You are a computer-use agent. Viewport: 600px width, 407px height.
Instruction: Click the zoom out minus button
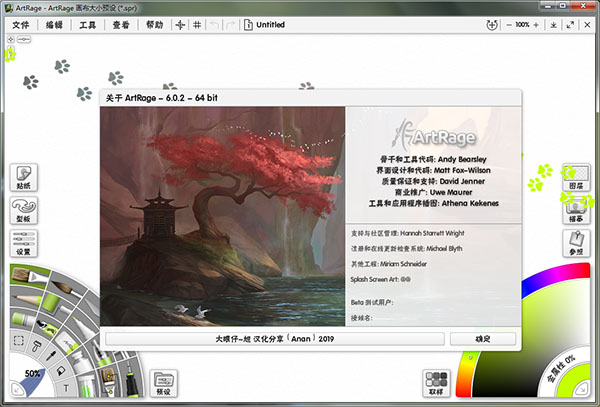507,23
